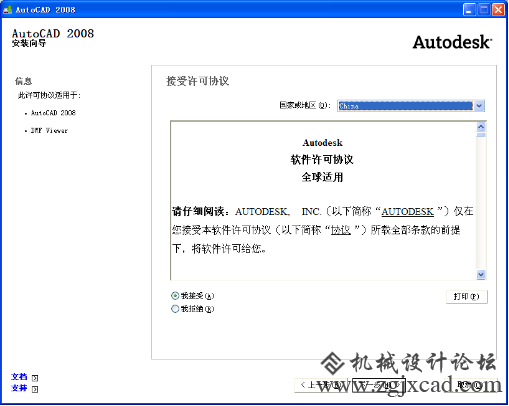
Task: Click the 打印 (Print) button
Action: [x=467, y=296]
